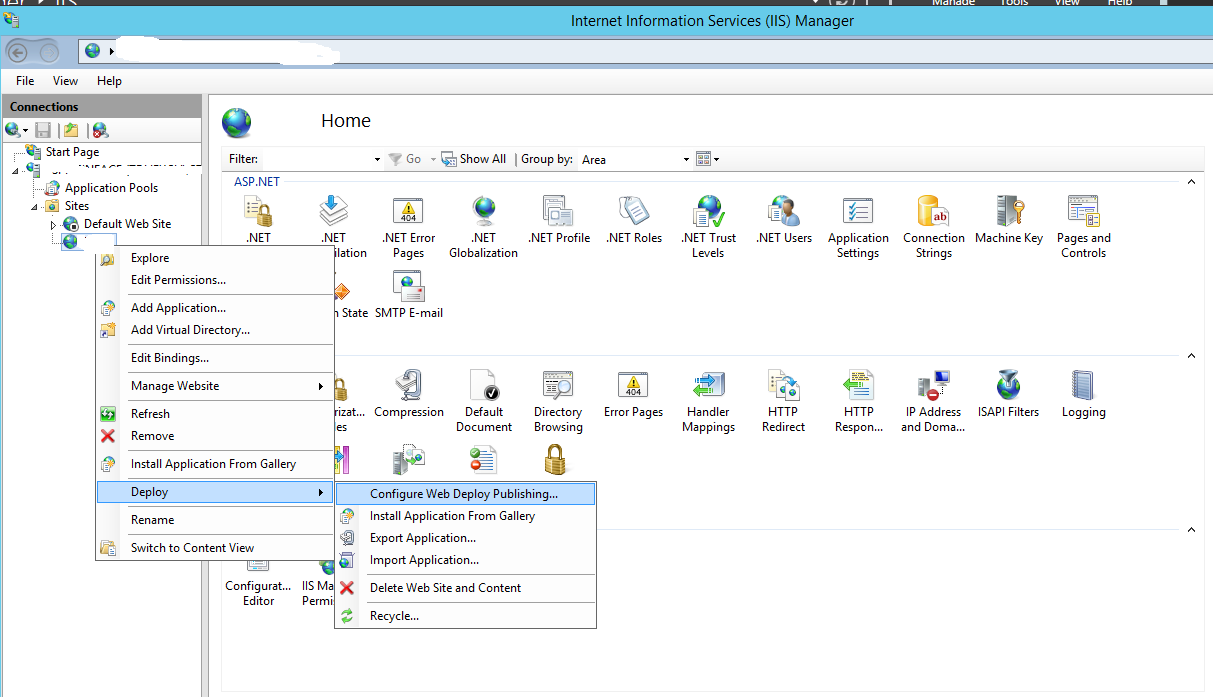1213x697 pixels.
Task: Open the .NET Users feature
Action: tap(784, 220)
